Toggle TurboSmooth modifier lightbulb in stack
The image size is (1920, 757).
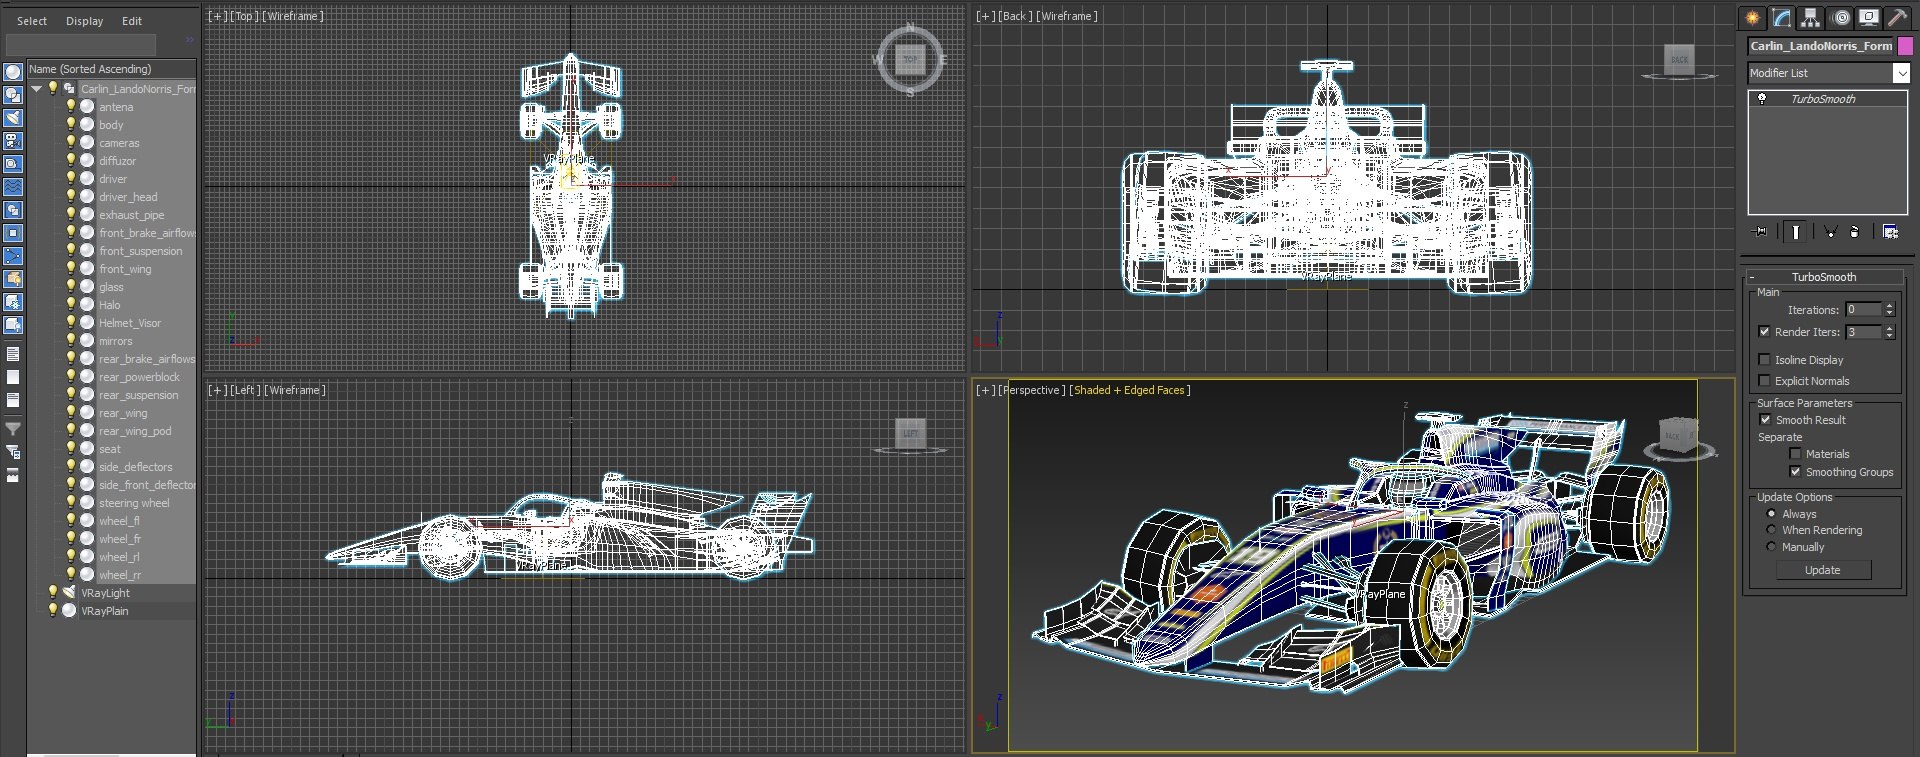click(x=1762, y=98)
